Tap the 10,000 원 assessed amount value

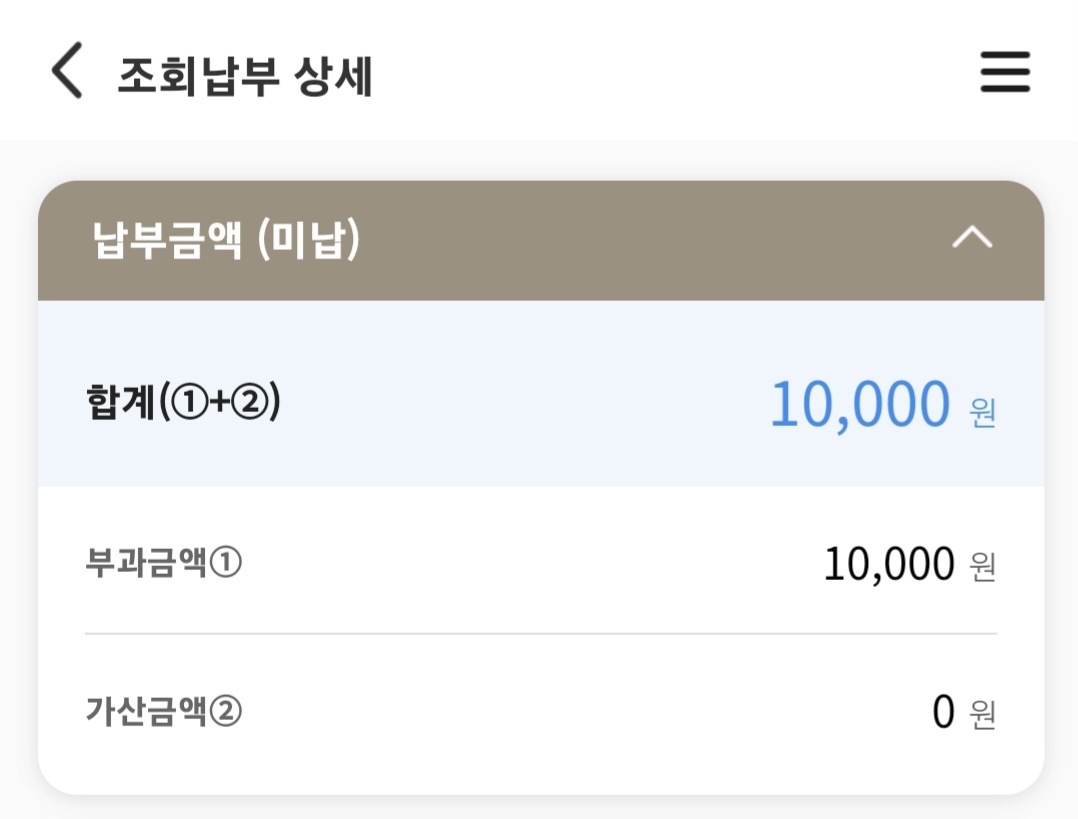click(905, 563)
